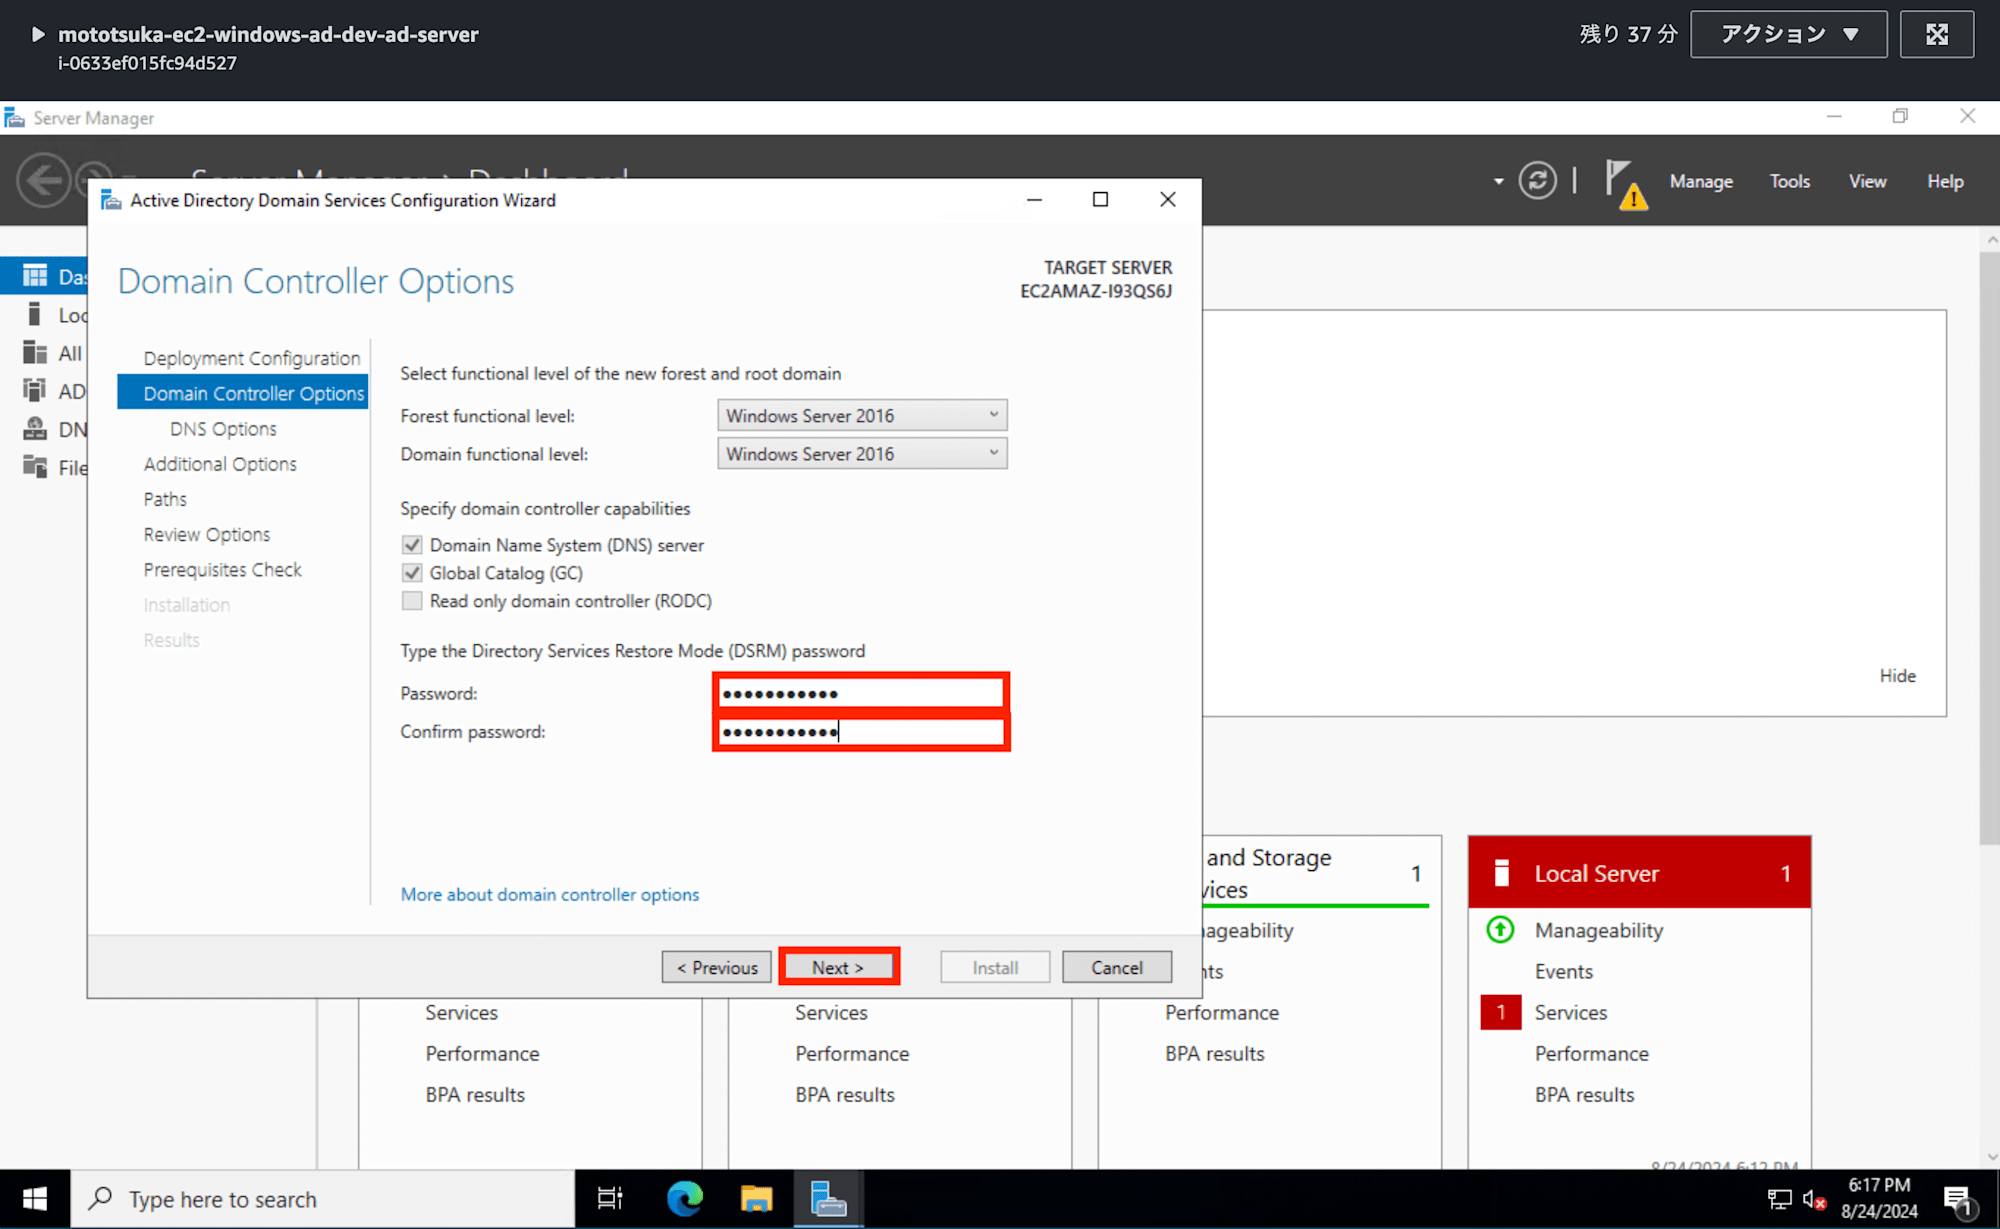
Task: Click the Previous button
Action: click(716, 967)
